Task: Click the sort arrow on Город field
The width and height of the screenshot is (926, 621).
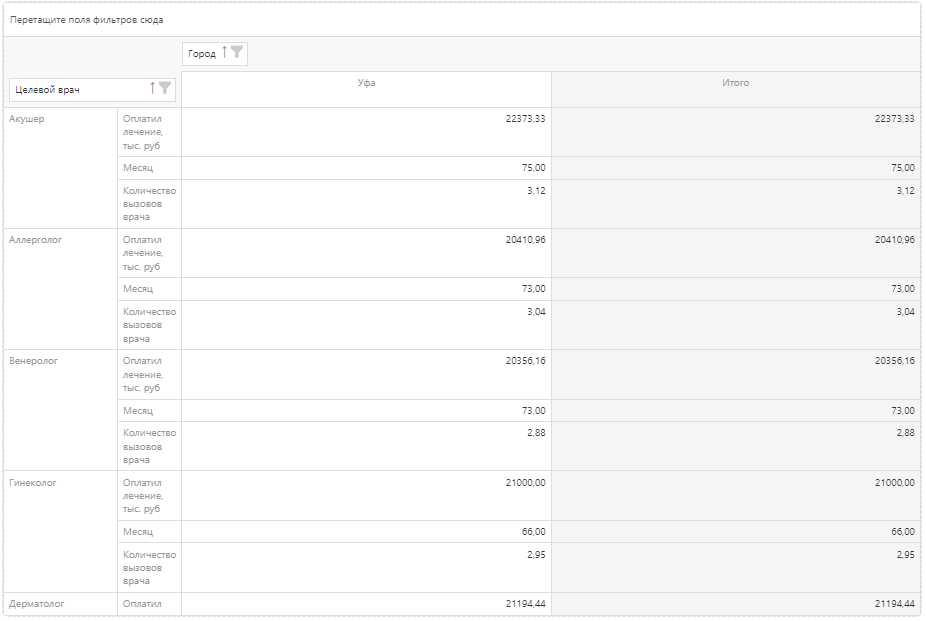Action: coord(225,53)
